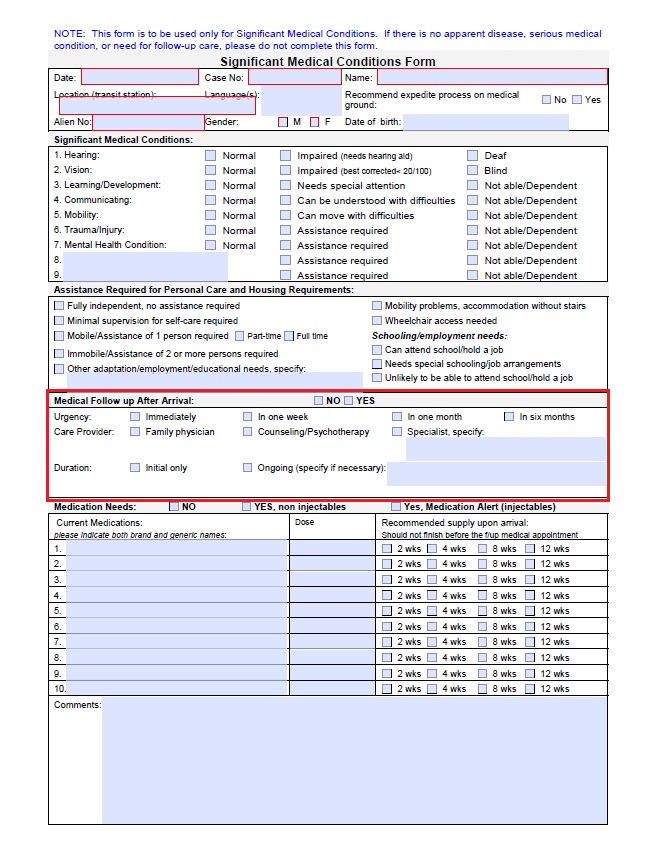The height and width of the screenshot is (867, 671).
Task: Click the 'Specialist, specify' text field
Action: coord(505,448)
